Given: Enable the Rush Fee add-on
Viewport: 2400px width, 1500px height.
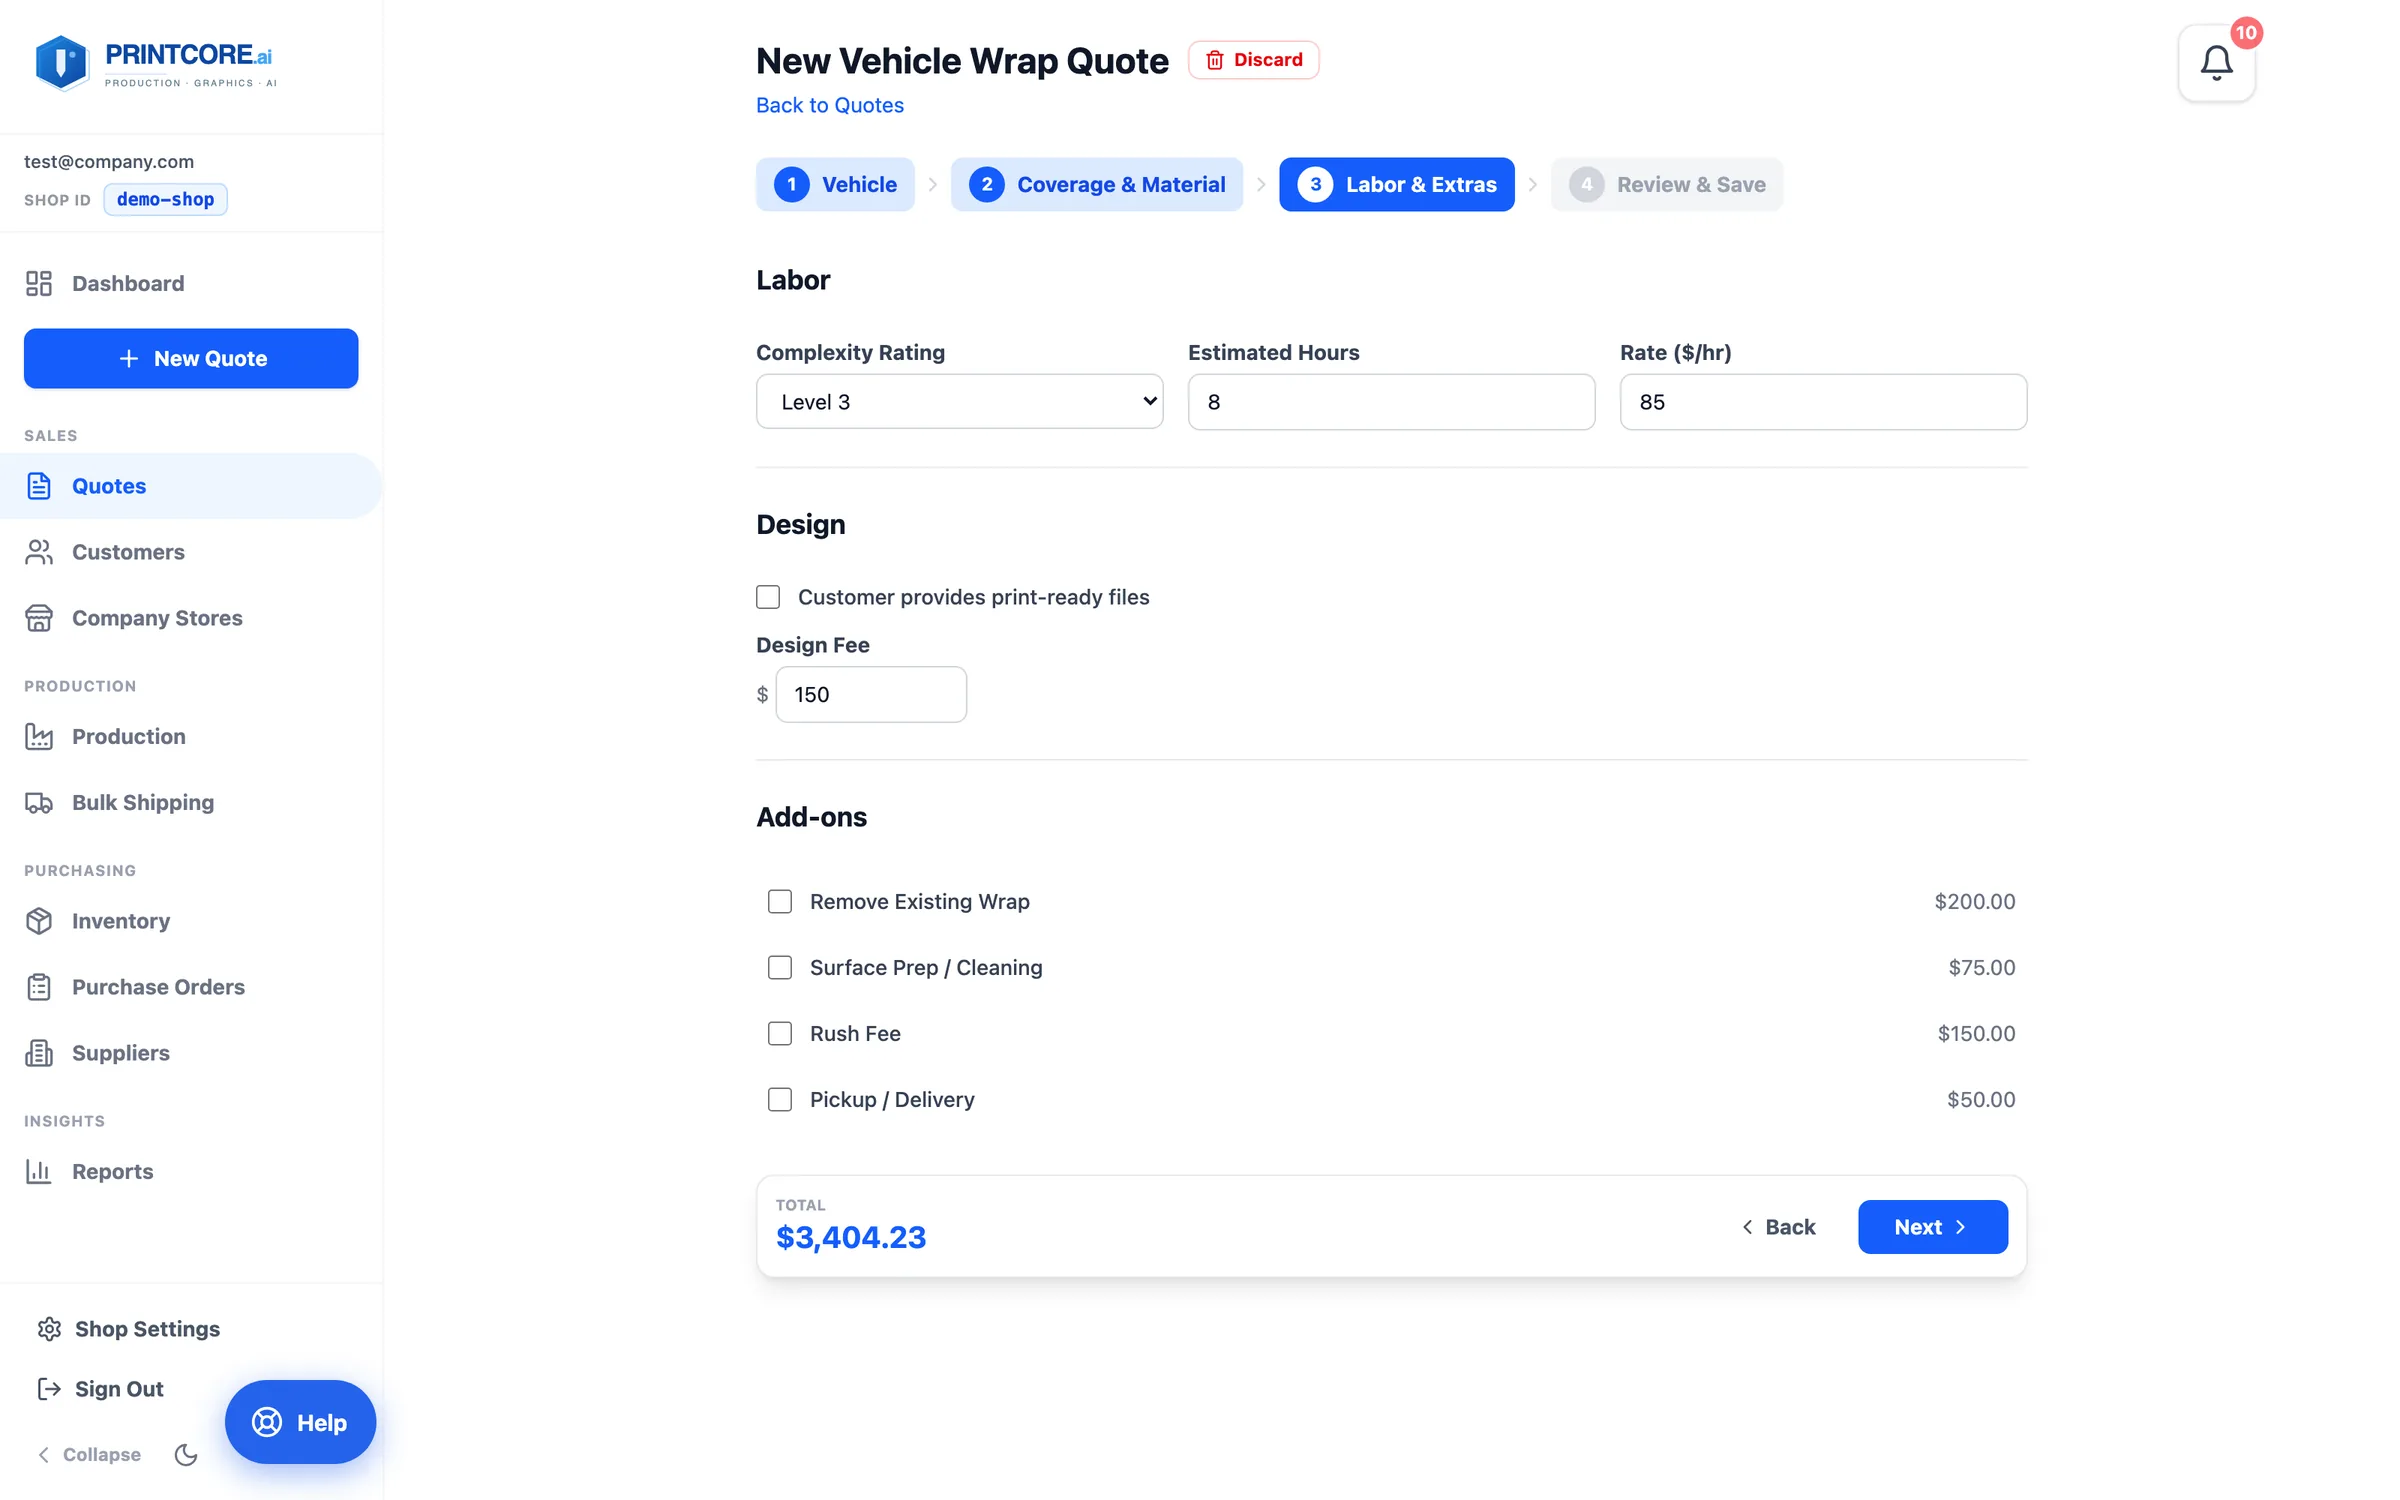Looking at the screenshot, I should point(780,1033).
